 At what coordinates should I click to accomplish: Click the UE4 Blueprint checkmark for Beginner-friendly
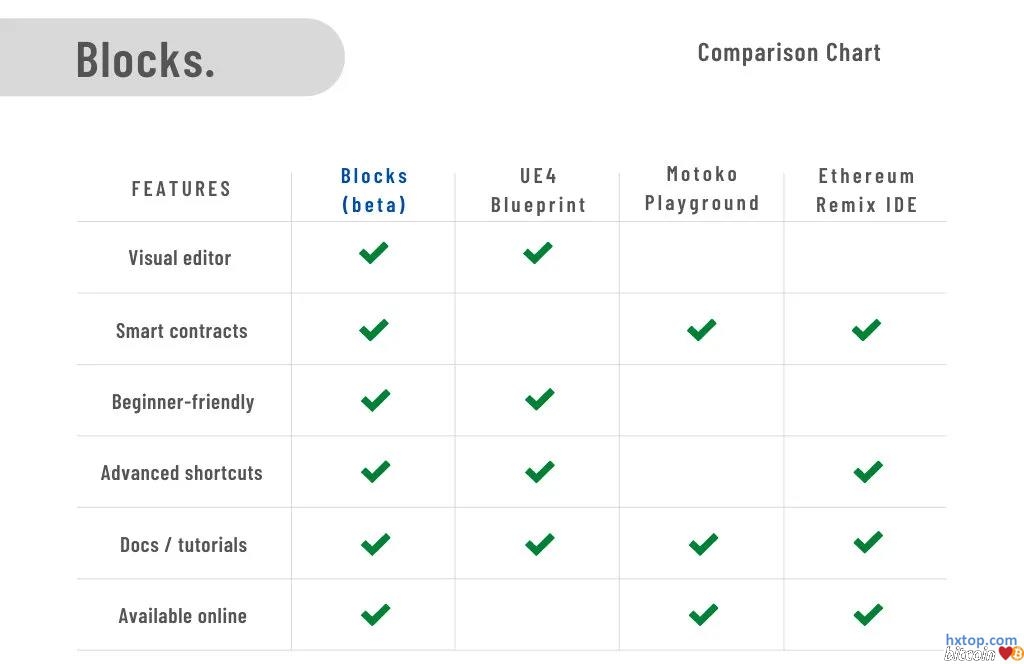539,400
